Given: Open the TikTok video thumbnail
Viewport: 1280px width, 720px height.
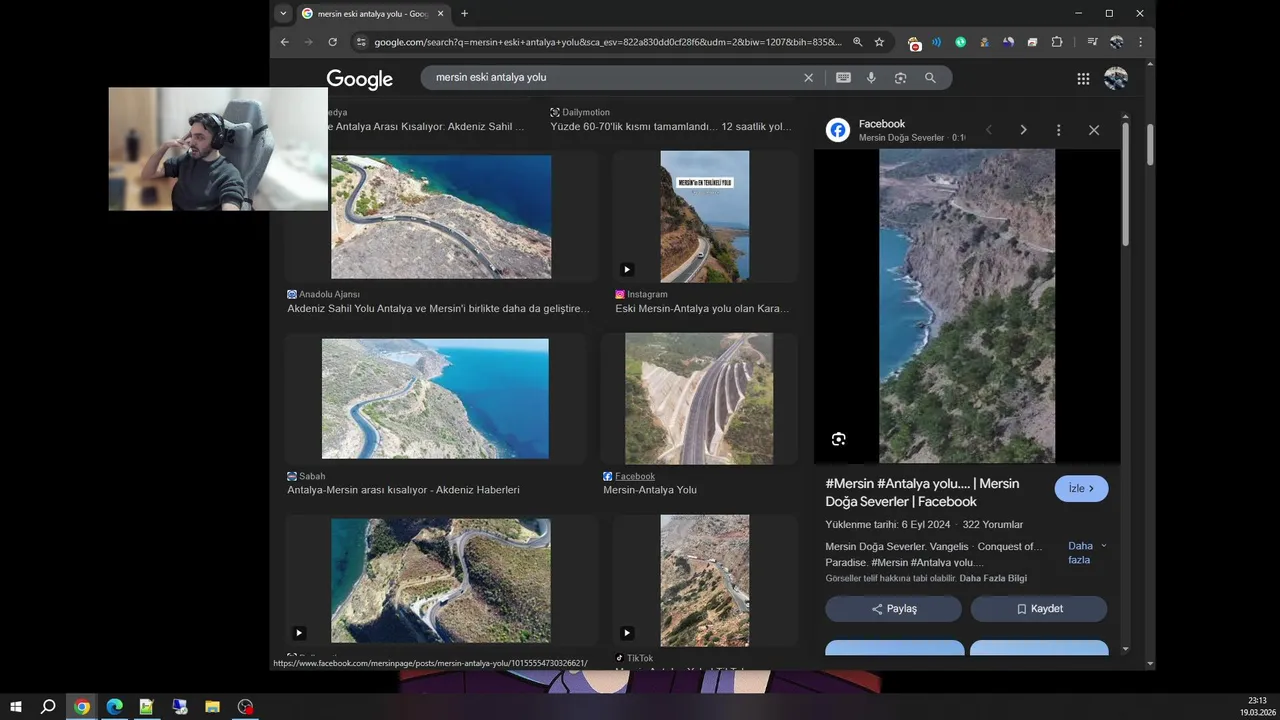Looking at the screenshot, I should pyautogui.click(x=705, y=580).
